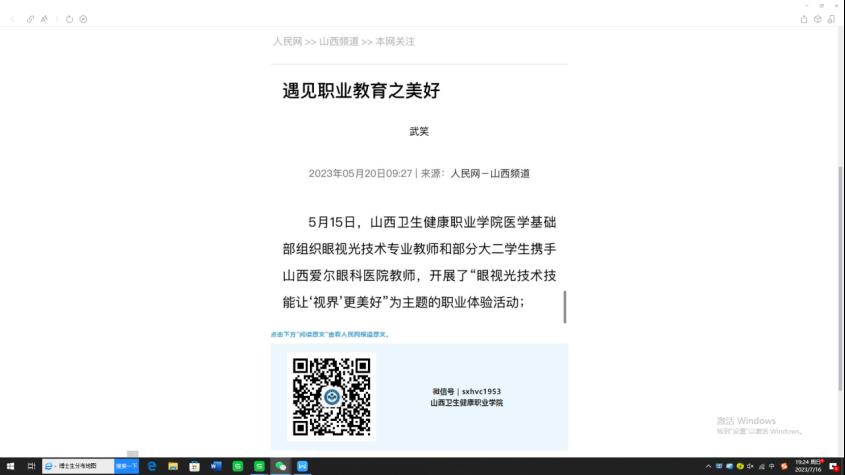845x475 pixels.
Task: Click the blue 阅读原文 hint text
Action: (330, 335)
